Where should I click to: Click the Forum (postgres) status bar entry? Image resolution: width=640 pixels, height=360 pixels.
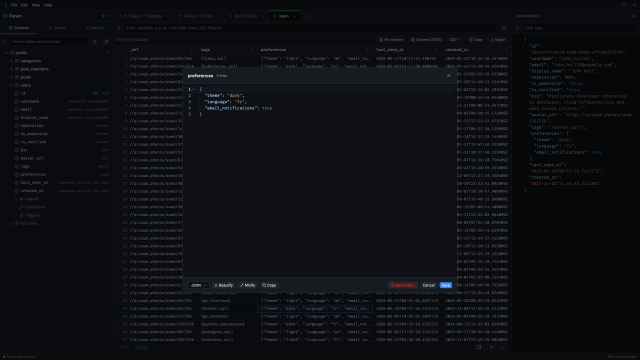point(20,357)
